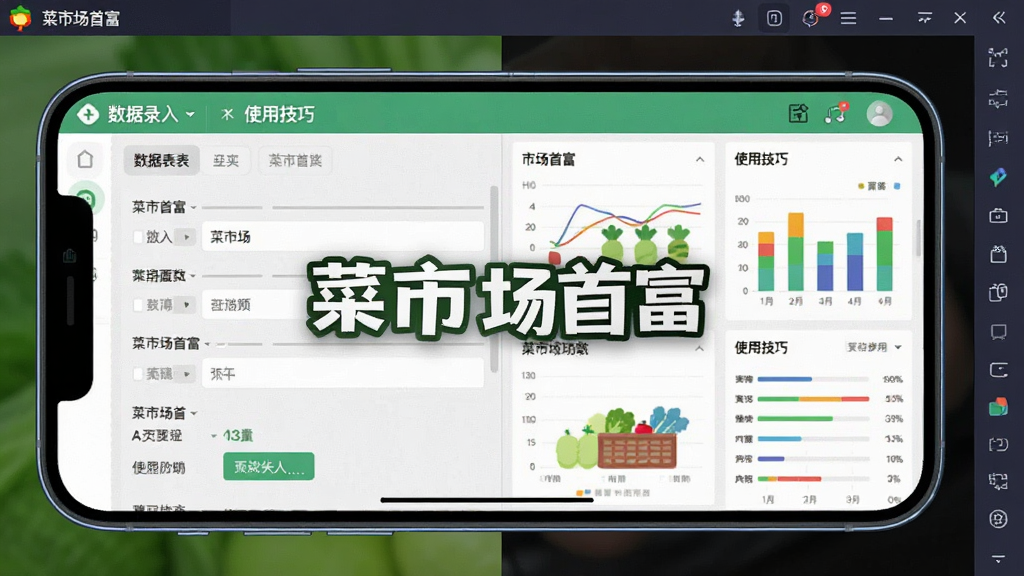1024x576 pixels.
Task: Click the green button next to 使用防锁
Action: click(268, 466)
